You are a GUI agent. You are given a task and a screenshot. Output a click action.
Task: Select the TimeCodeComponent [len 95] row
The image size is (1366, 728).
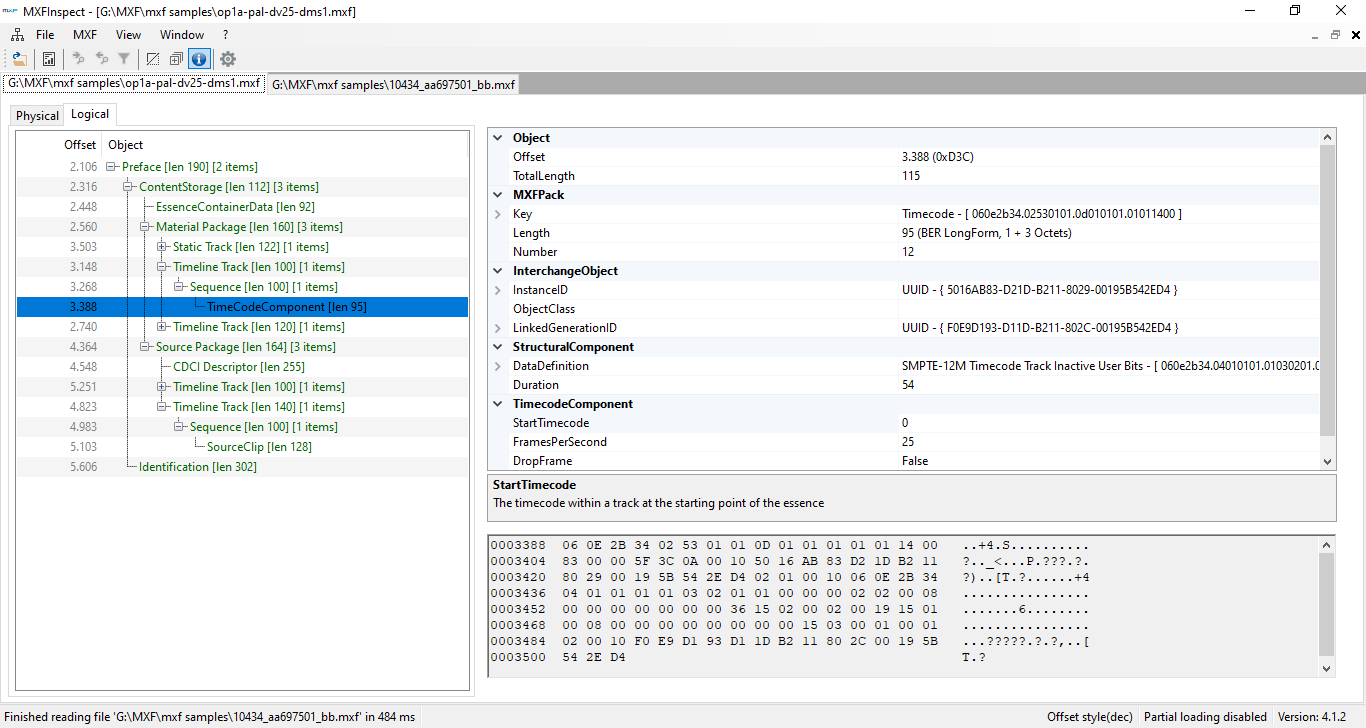(242, 307)
